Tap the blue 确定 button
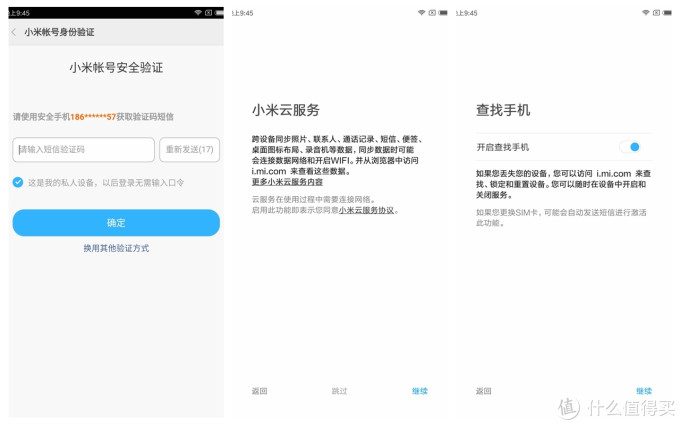Screen dimensions: 680x425 pyautogui.click(x=116, y=223)
